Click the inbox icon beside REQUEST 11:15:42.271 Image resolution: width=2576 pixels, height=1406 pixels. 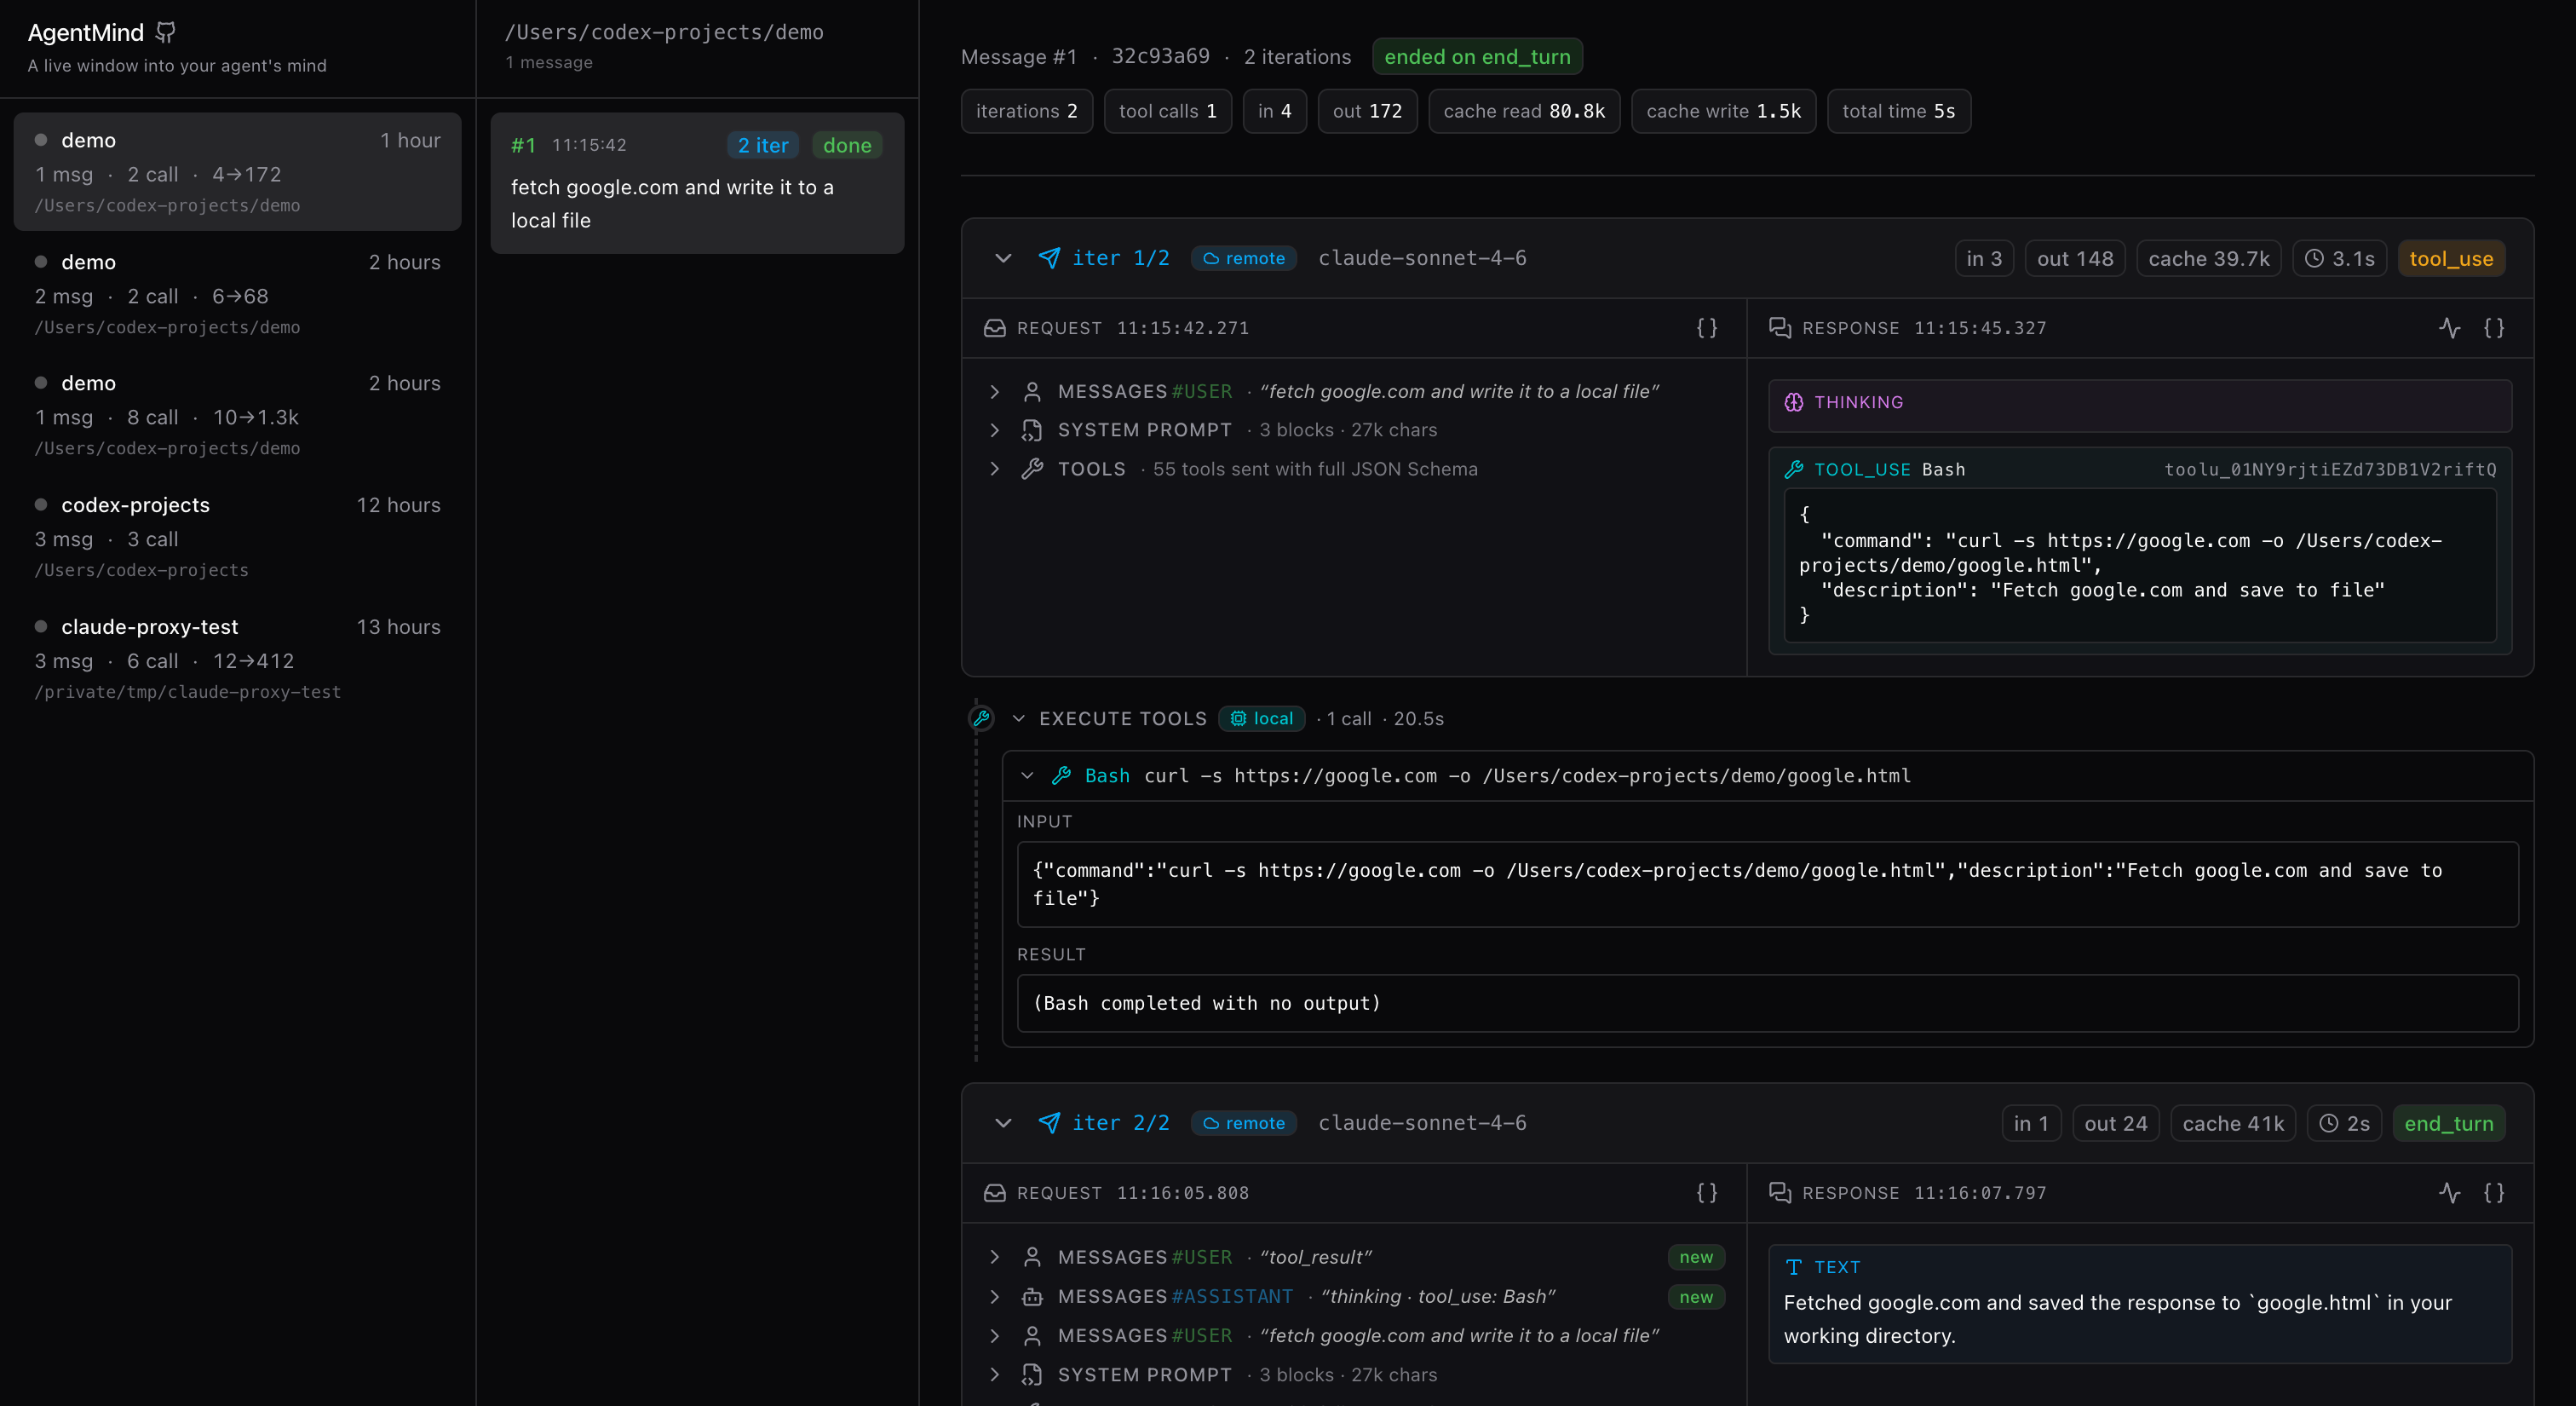(x=994, y=328)
